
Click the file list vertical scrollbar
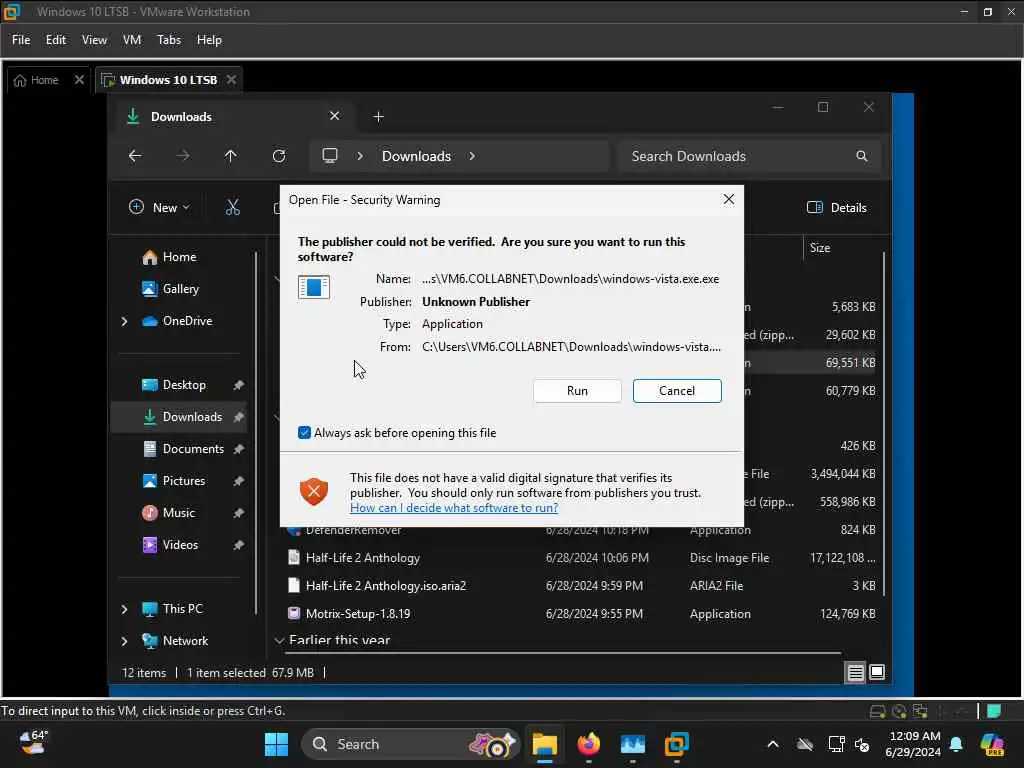884,424
